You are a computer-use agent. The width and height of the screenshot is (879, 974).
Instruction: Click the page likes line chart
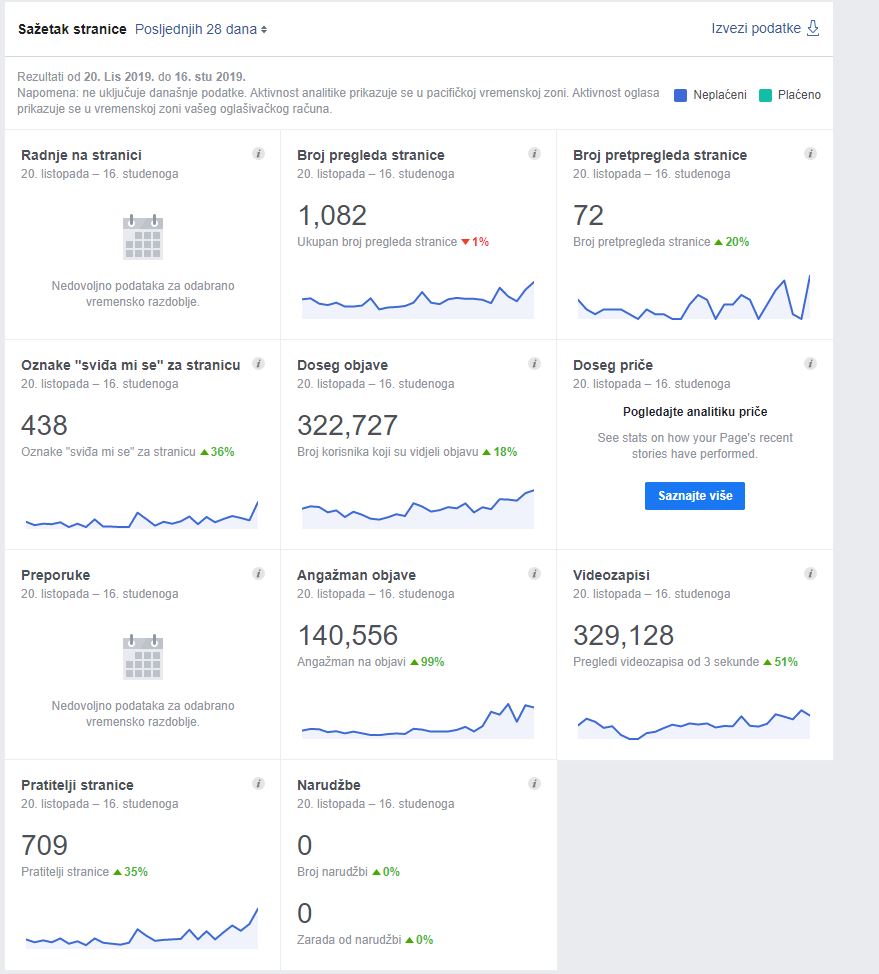(142, 515)
